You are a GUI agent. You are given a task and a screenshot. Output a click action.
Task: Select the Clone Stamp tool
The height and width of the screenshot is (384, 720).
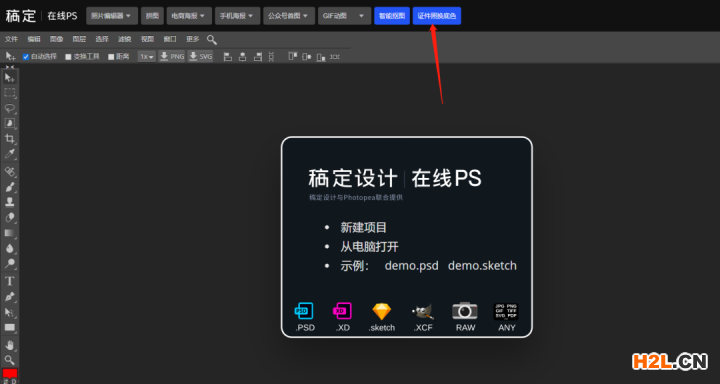(x=10, y=202)
